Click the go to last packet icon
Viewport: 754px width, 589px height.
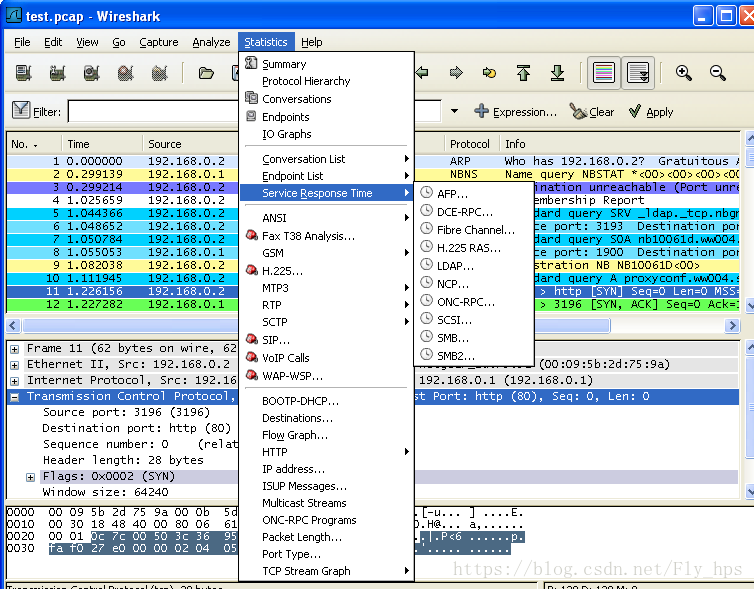click(x=557, y=73)
